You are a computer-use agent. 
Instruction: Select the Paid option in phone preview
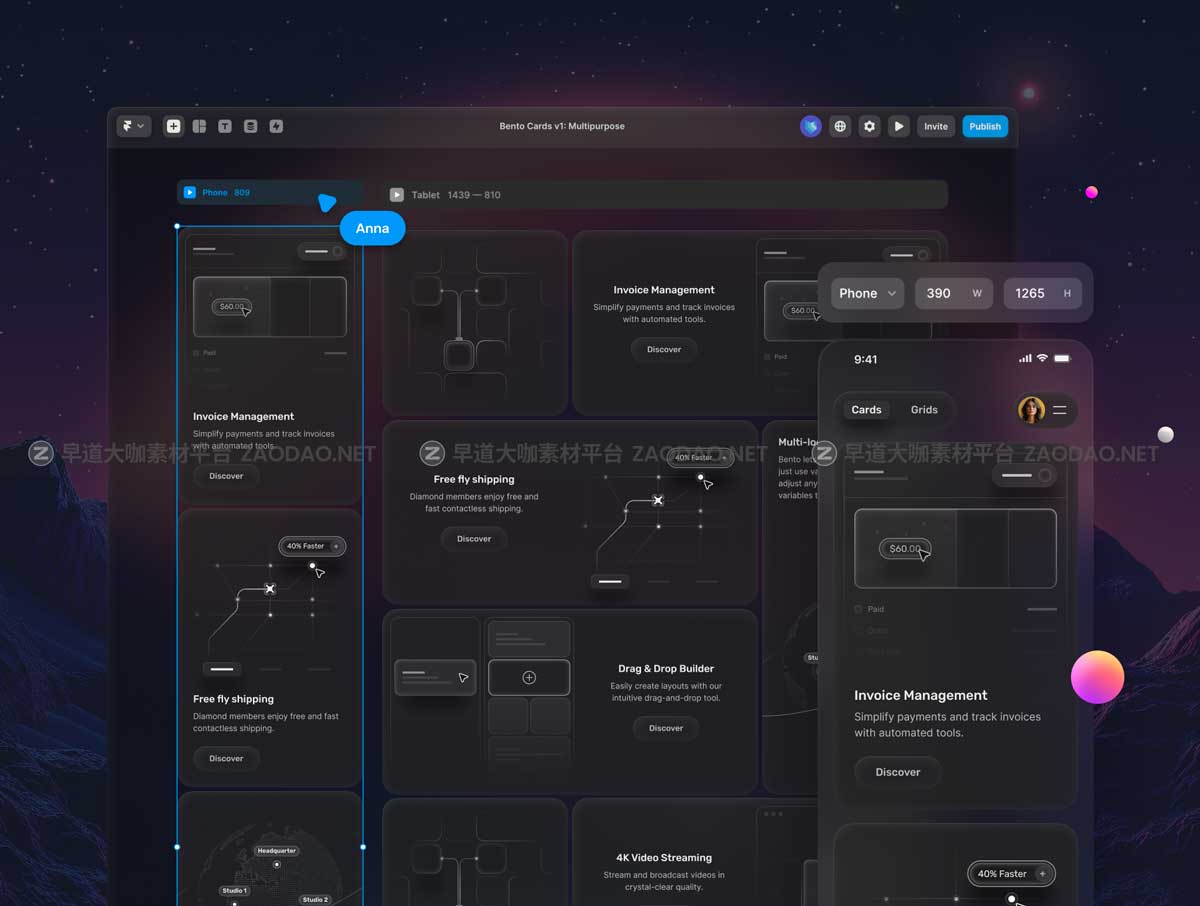(x=870, y=609)
